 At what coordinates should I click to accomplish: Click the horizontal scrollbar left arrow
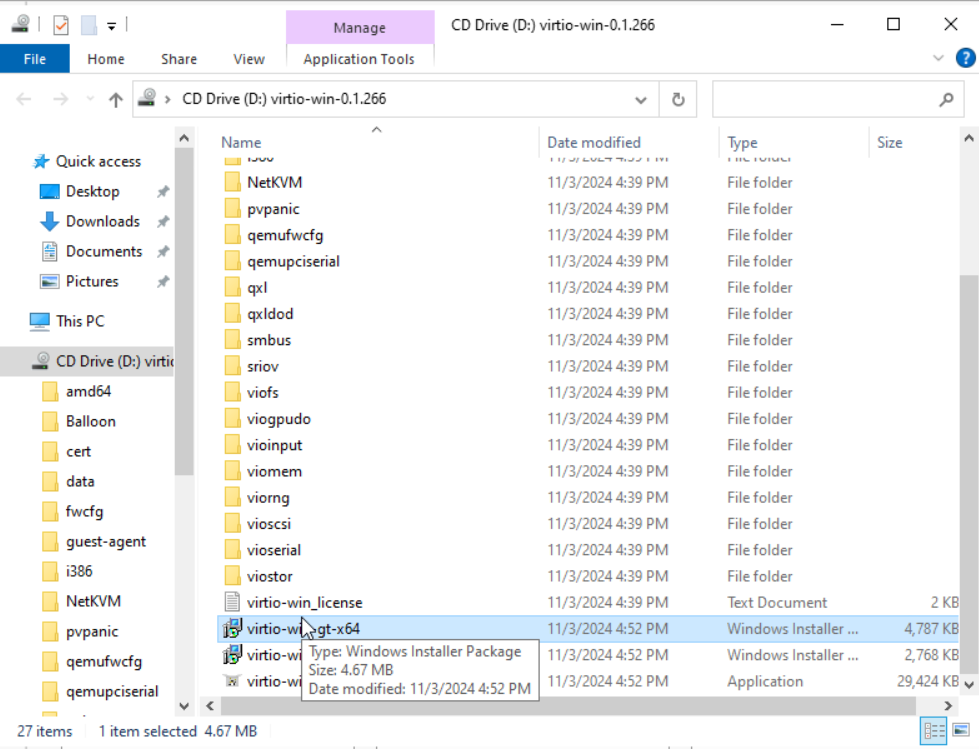(210, 706)
